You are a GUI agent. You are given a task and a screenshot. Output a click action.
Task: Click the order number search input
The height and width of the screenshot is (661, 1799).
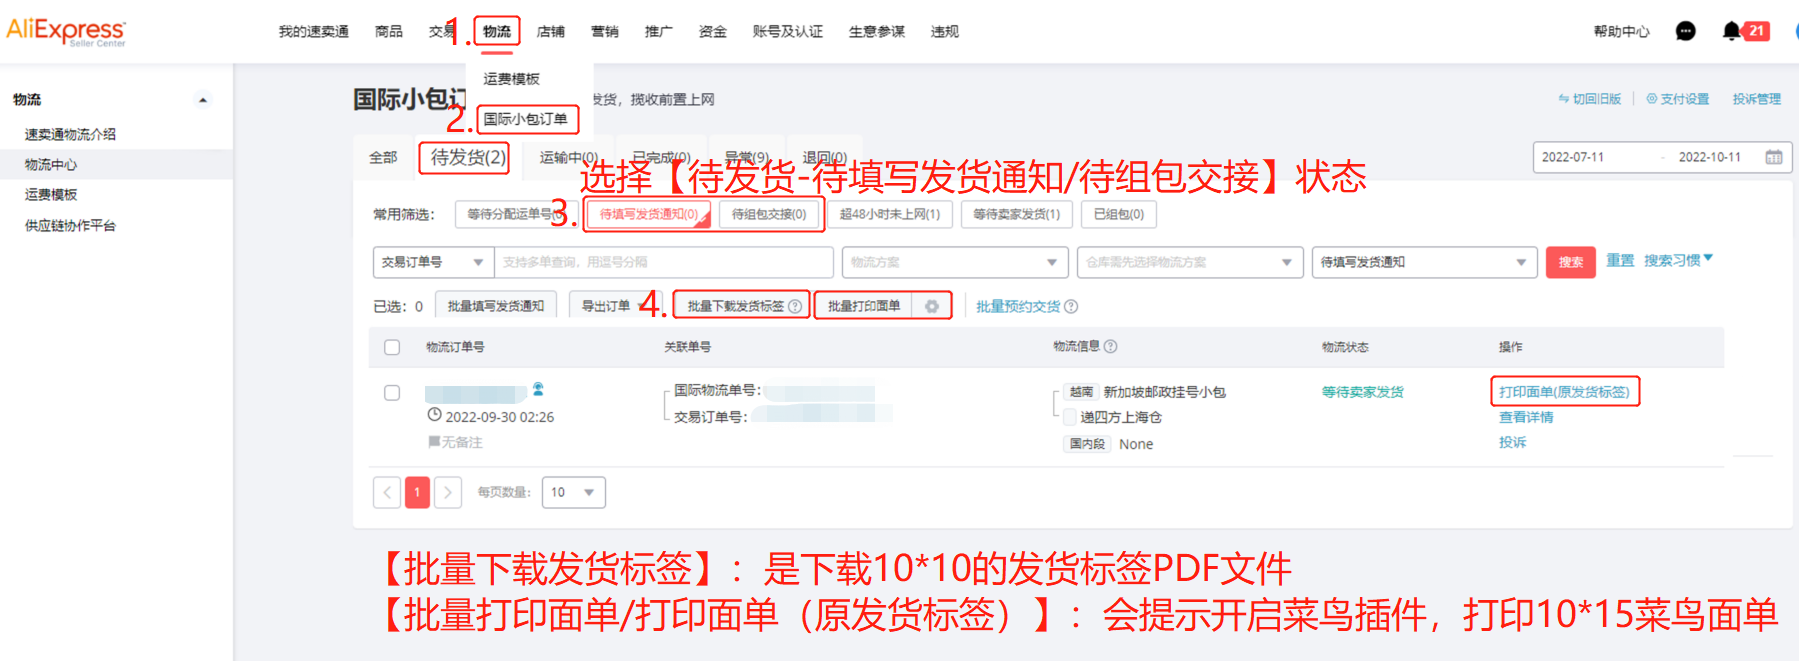click(x=664, y=262)
